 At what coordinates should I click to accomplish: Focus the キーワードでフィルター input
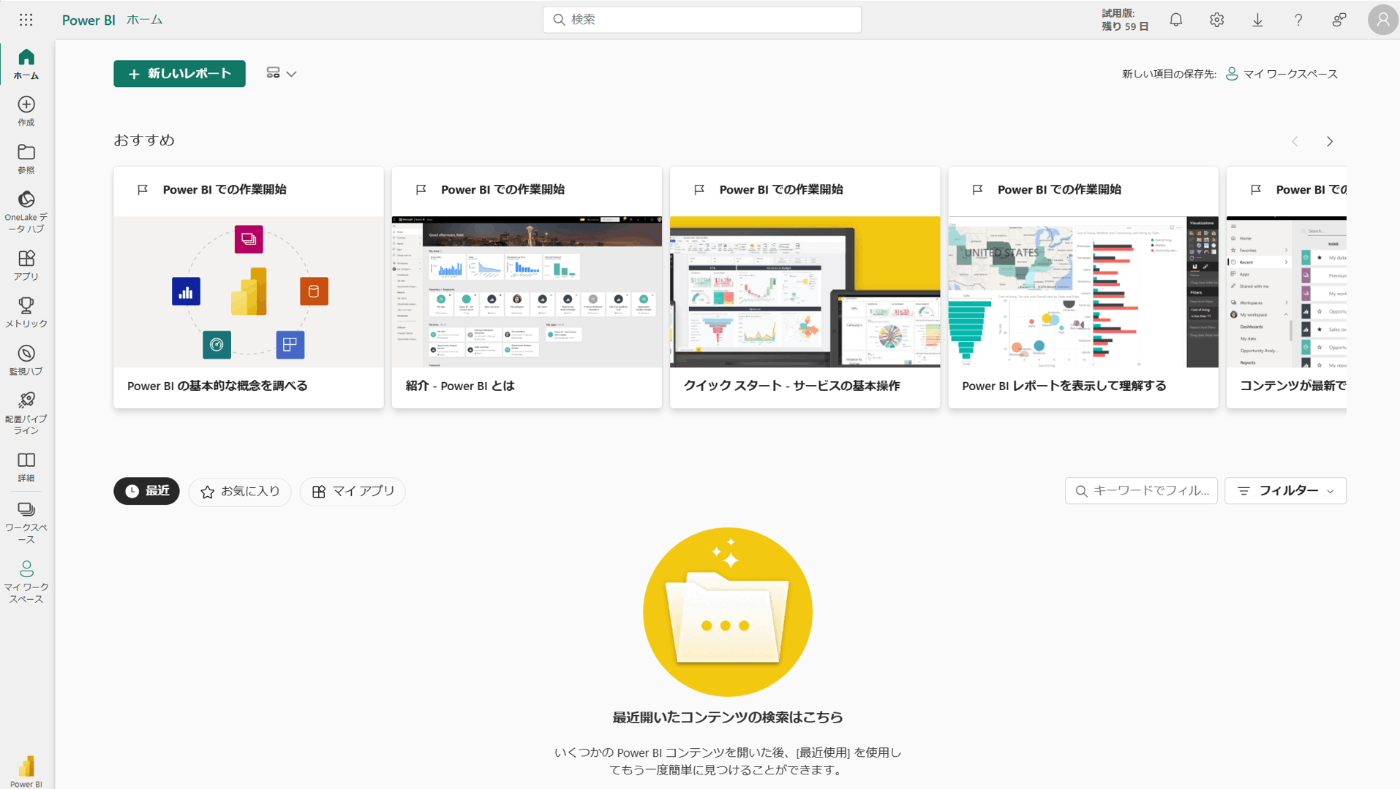tap(1141, 491)
